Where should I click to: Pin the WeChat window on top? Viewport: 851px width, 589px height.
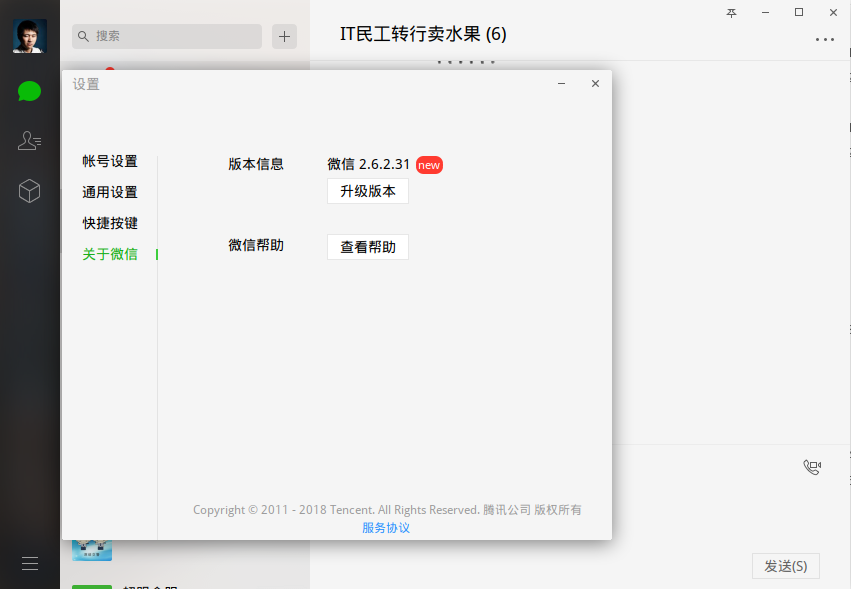pyautogui.click(x=732, y=13)
